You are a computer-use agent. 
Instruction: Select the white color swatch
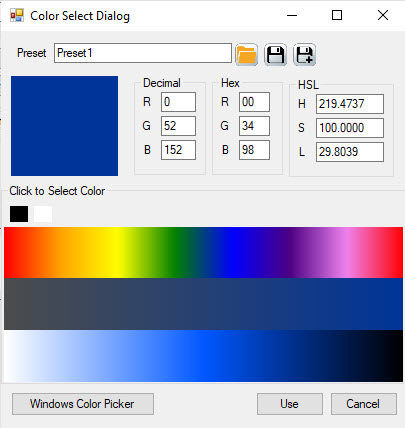pyautogui.click(x=43, y=214)
